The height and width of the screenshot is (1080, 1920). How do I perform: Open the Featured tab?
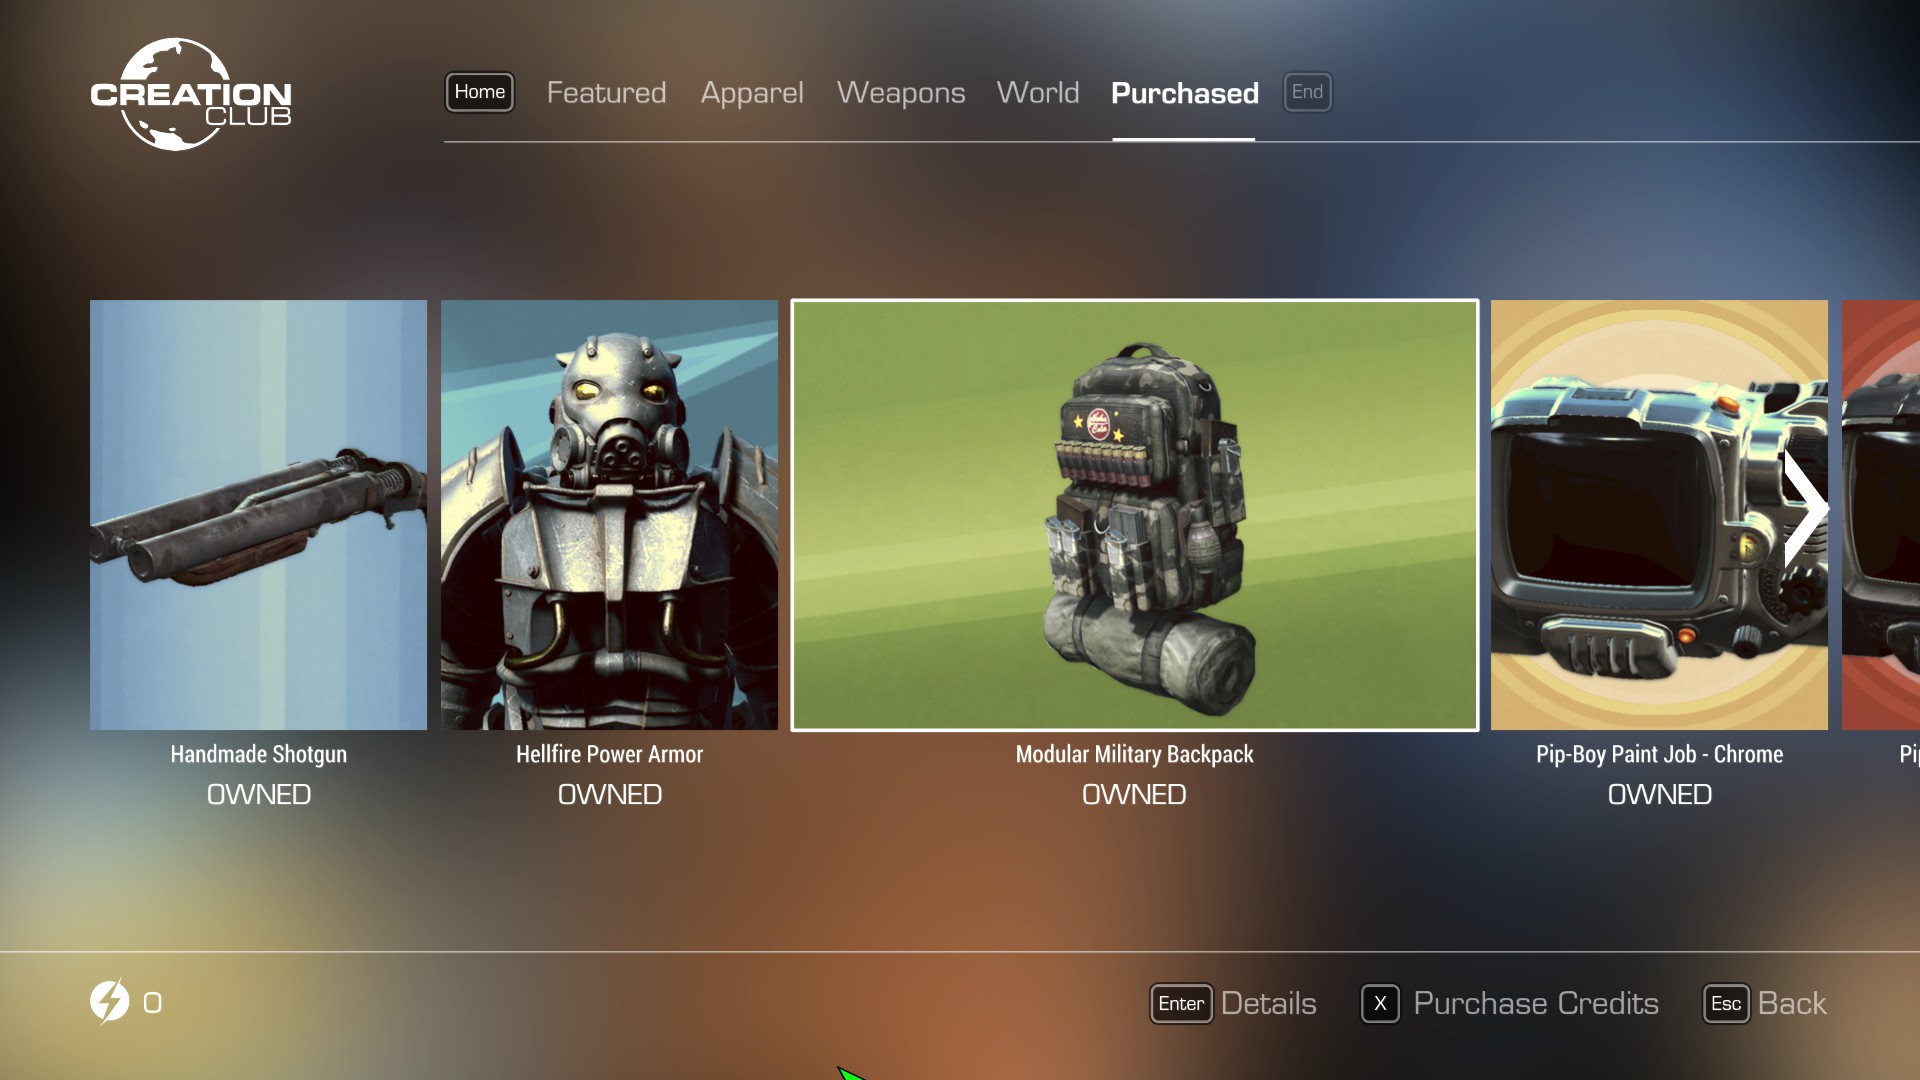tap(606, 93)
